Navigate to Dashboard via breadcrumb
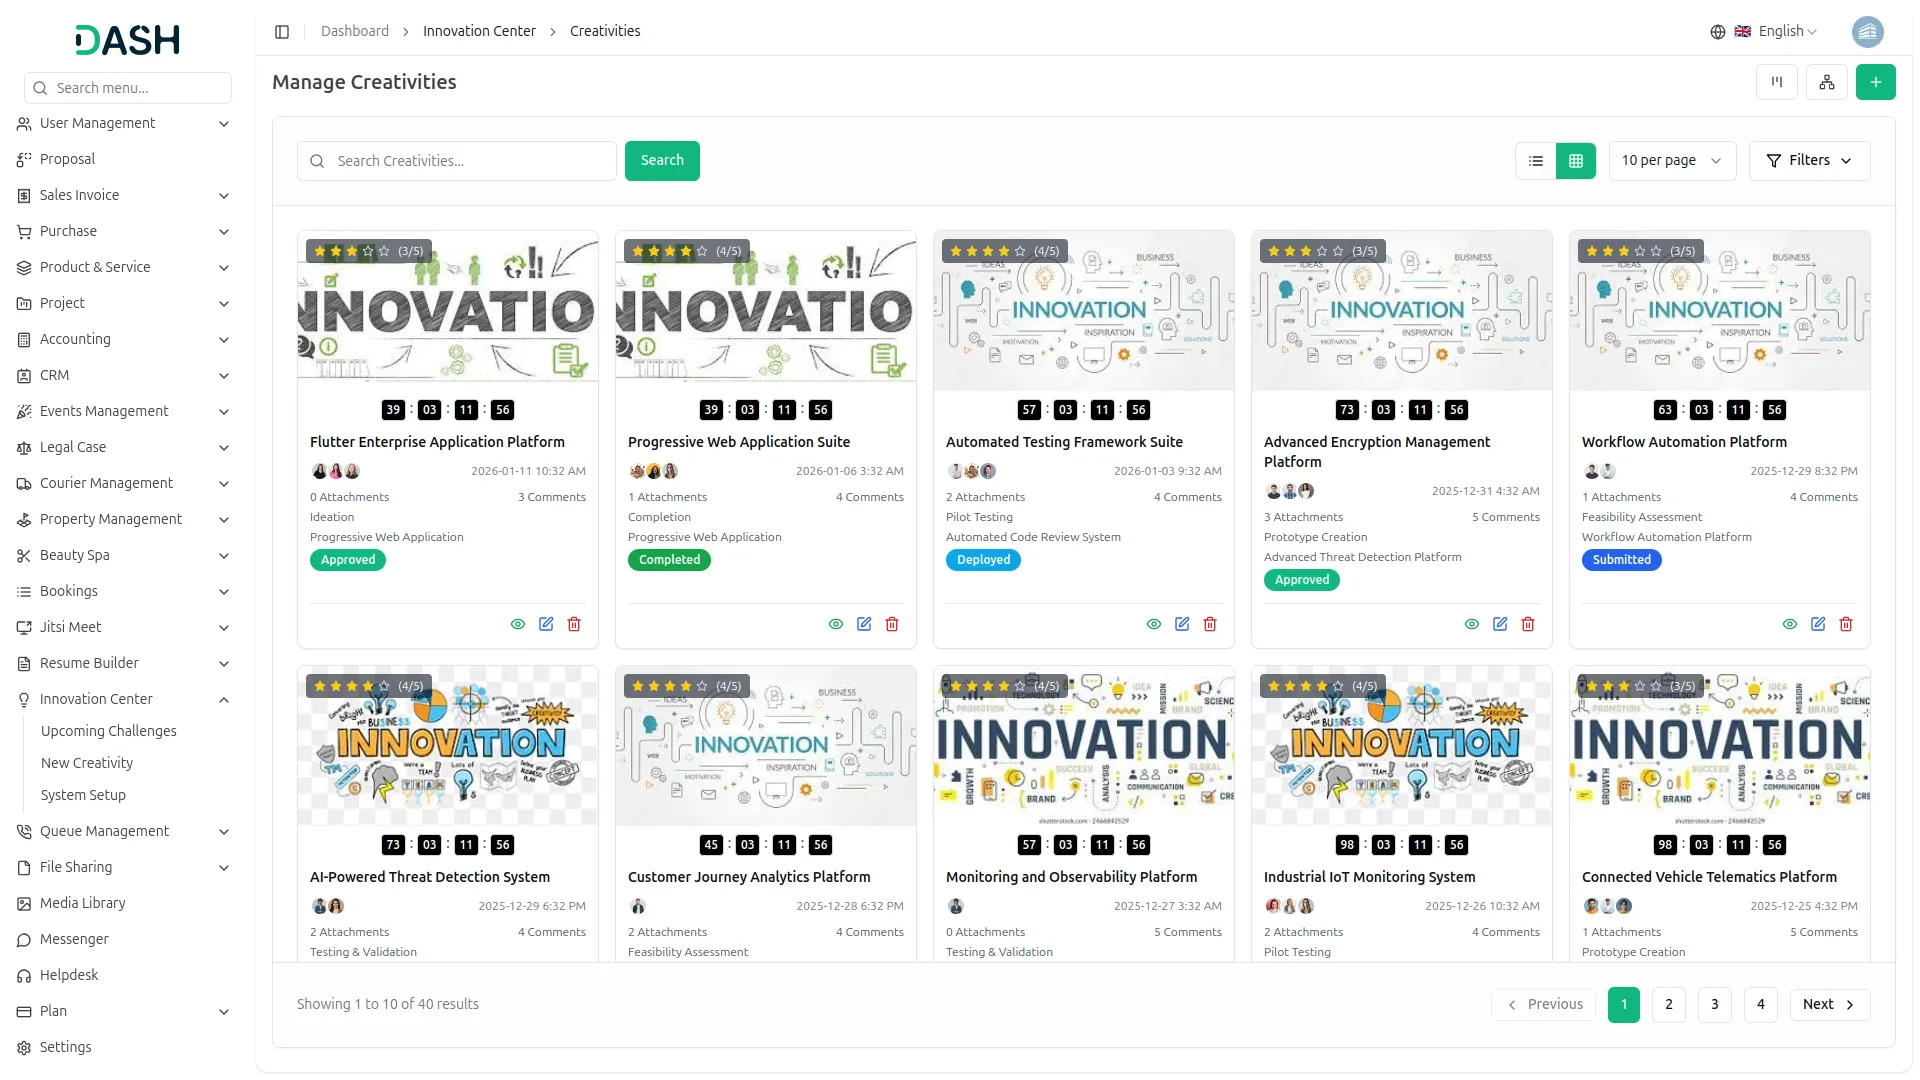The height and width of the screenshot is (1080, 1920). click(x=354, y=31)
